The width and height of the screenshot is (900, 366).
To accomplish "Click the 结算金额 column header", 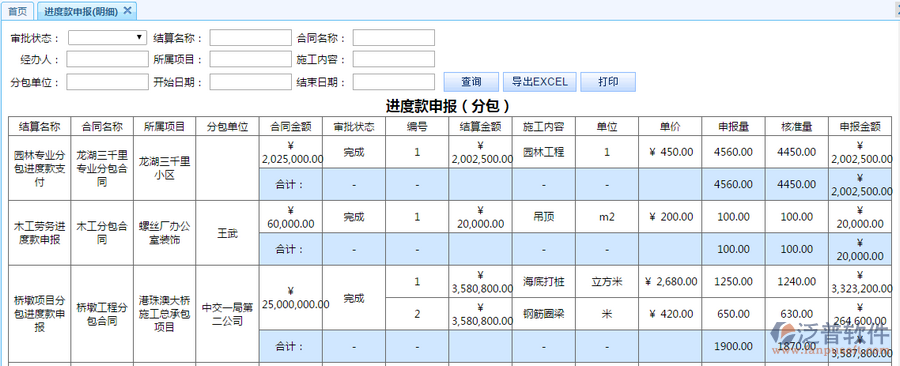I will click(480, 126).
